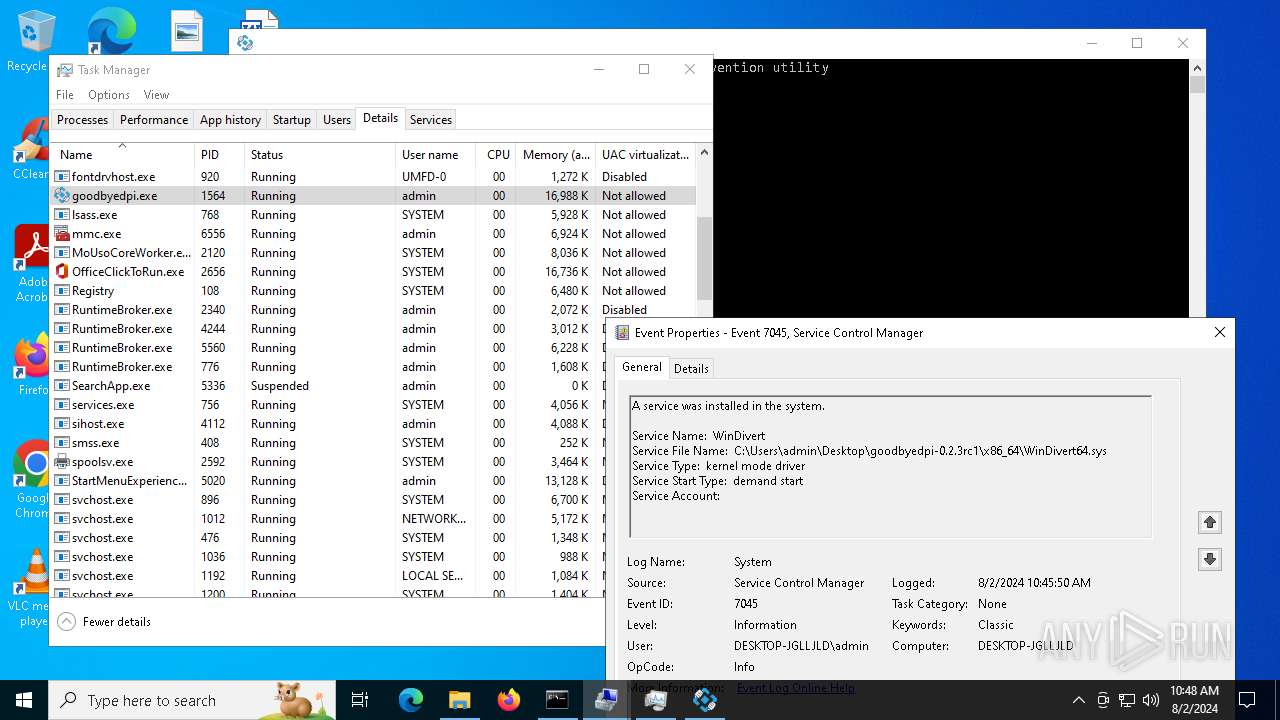
Task: Open network settings tray icon
Action: 1127,700
